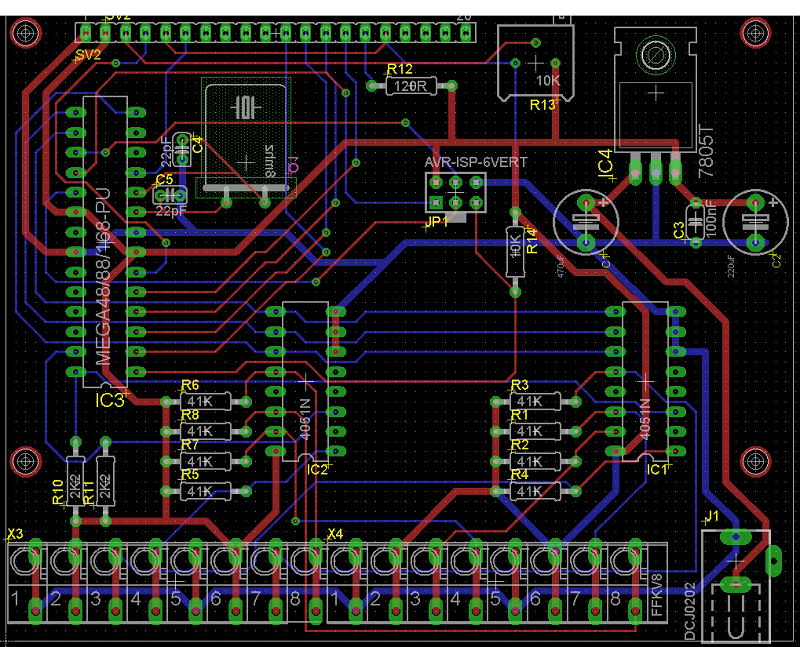Viewport: 800px width, 647px height.
Task: Click the 100nF value text
Action: 712,218
